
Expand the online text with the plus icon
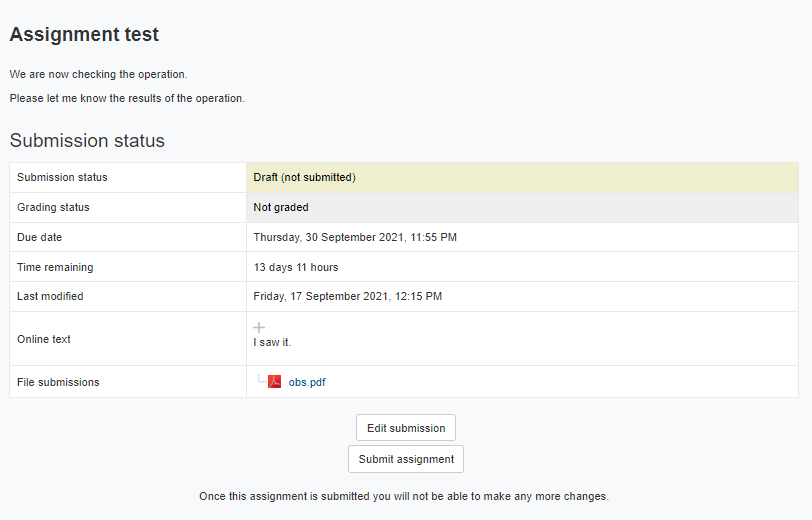(259, 327)
